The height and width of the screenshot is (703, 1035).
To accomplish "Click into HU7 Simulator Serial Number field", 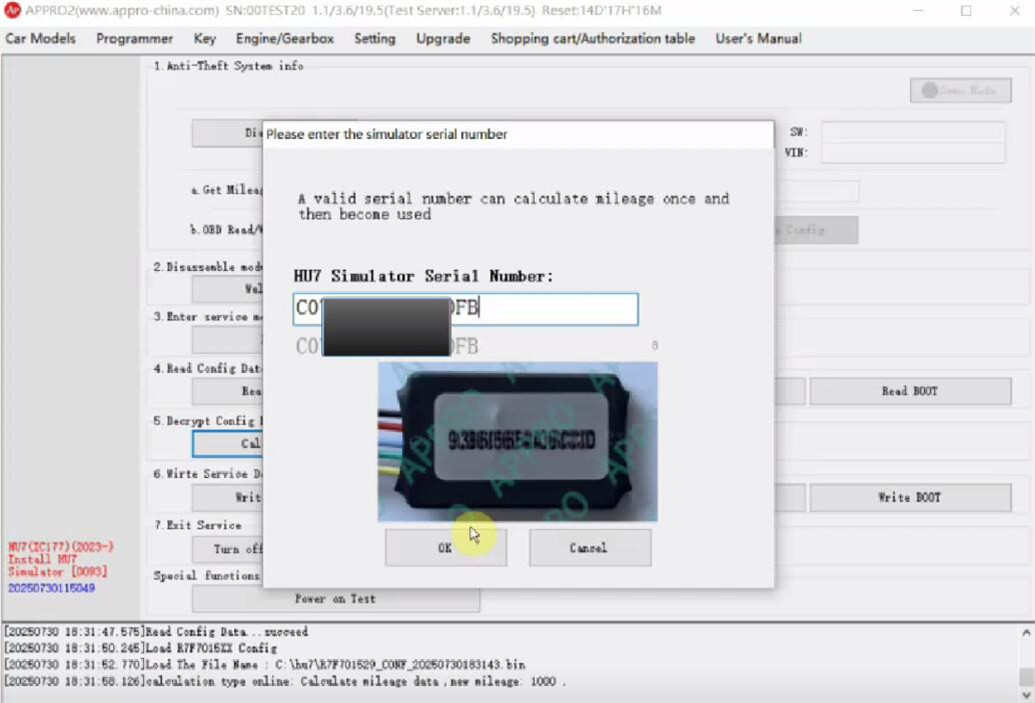I will [x=465, y=309].
